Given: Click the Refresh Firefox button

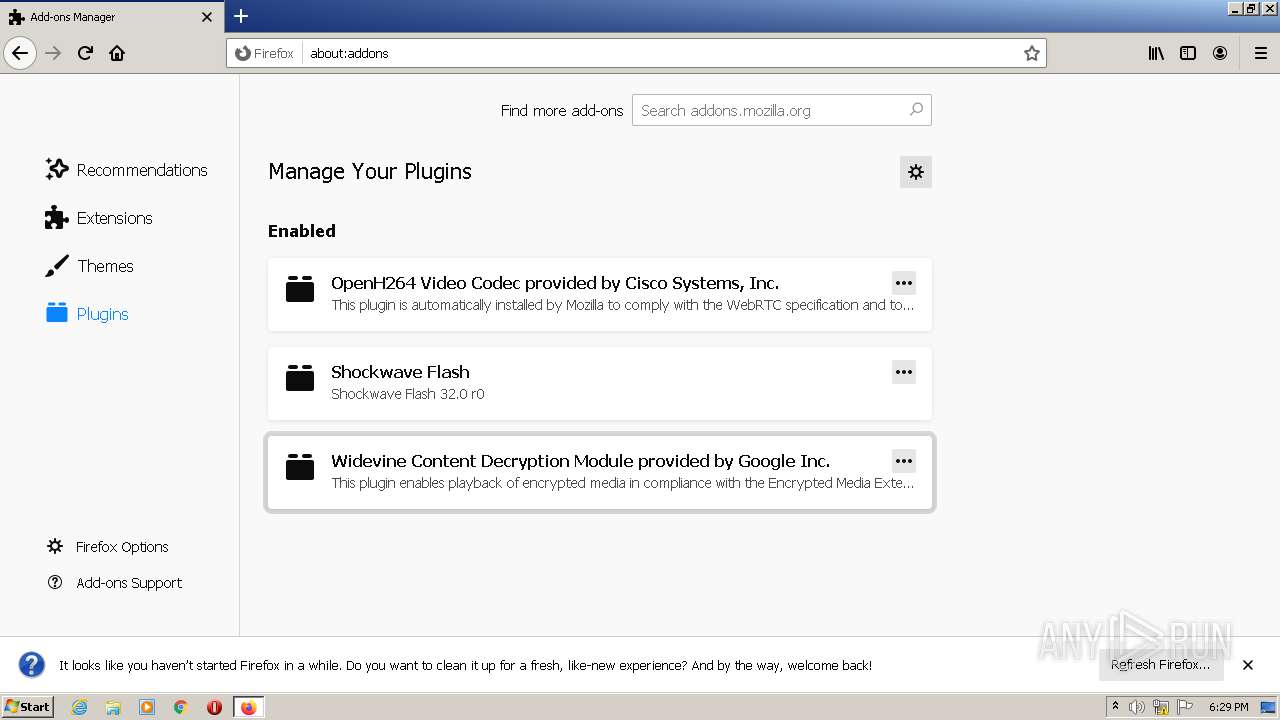Looking at the screenshot, I should pyautogui.click(x=1161, y=665).
